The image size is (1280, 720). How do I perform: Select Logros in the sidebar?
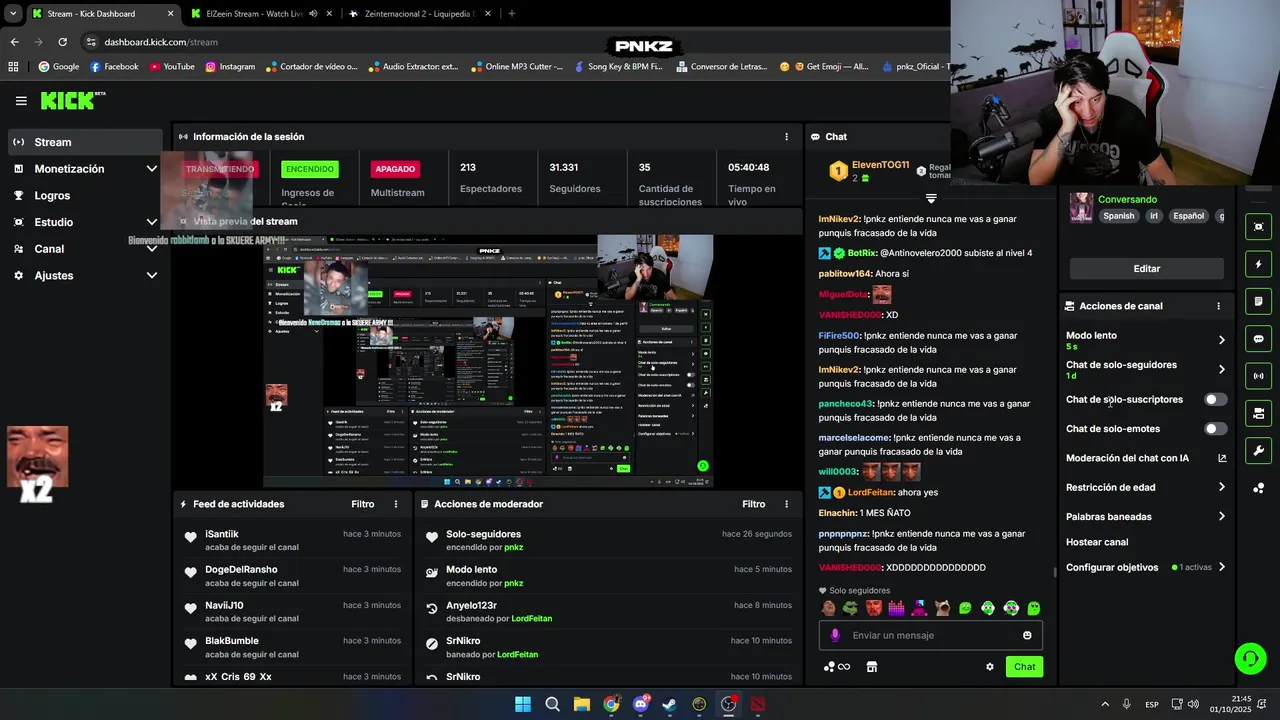pyautogui.click(x=85, y=196)
